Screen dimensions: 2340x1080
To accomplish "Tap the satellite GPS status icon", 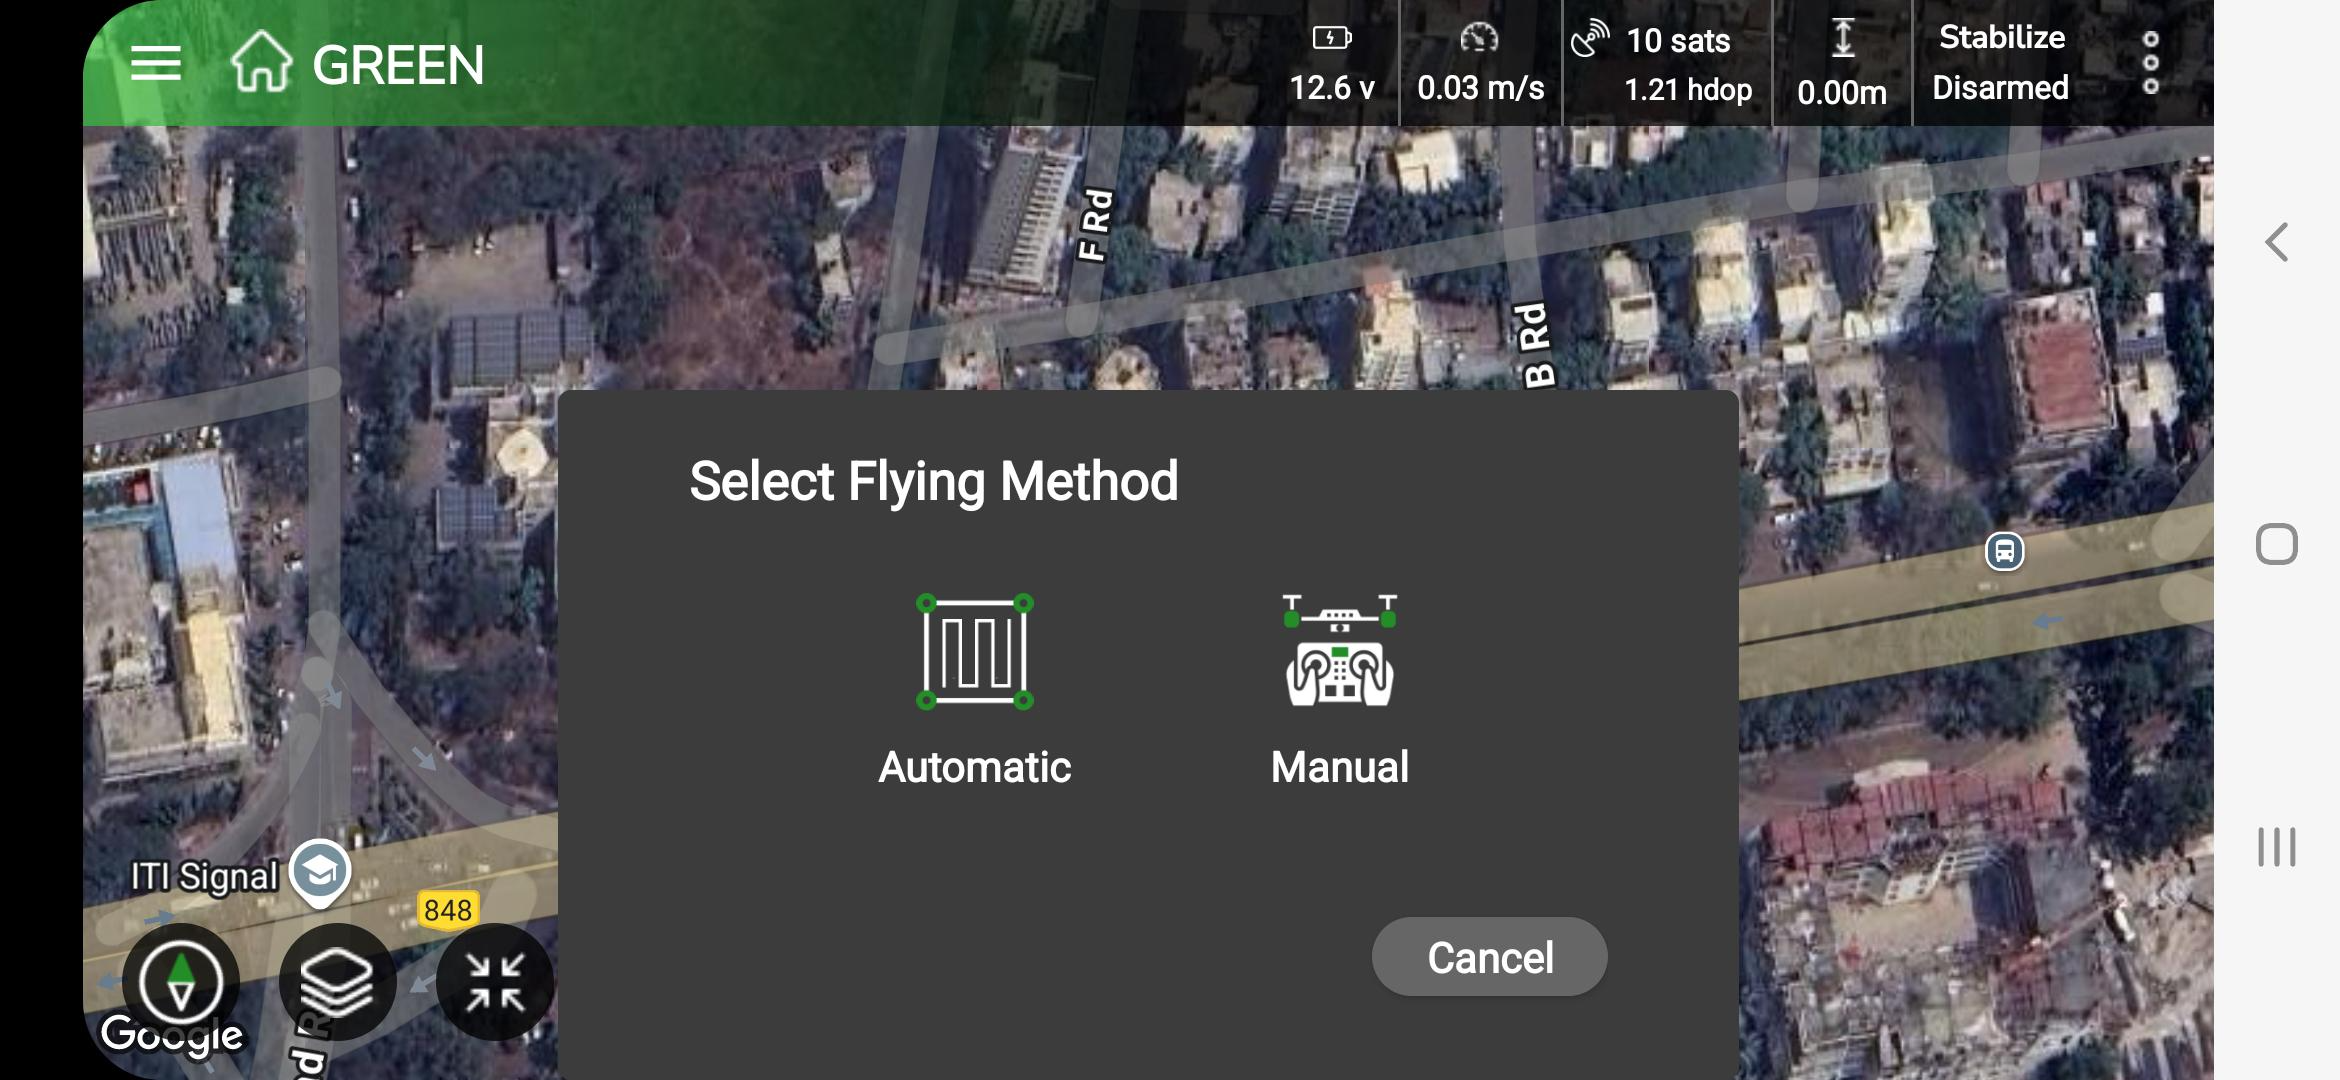I will [x=1589, y=40].
